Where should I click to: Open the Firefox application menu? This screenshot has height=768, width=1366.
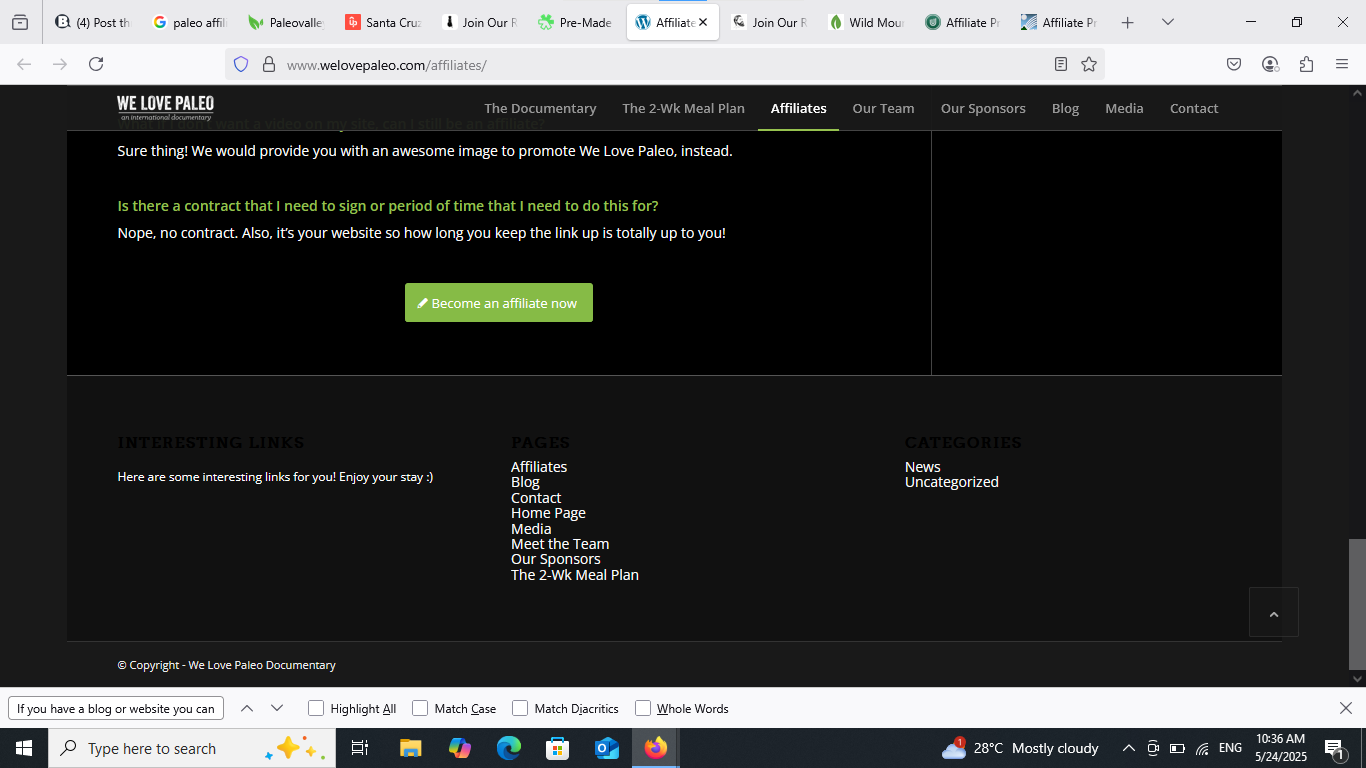pos(1342,64)
